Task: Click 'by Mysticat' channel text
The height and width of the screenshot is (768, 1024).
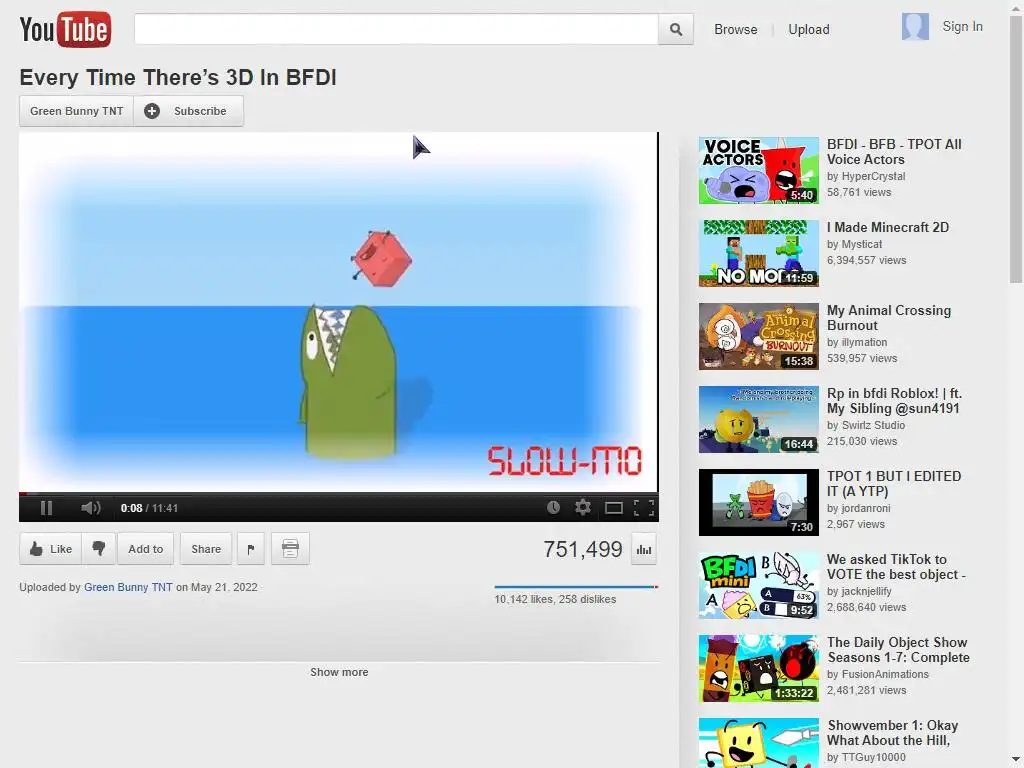Action: [x=854, y=244]
